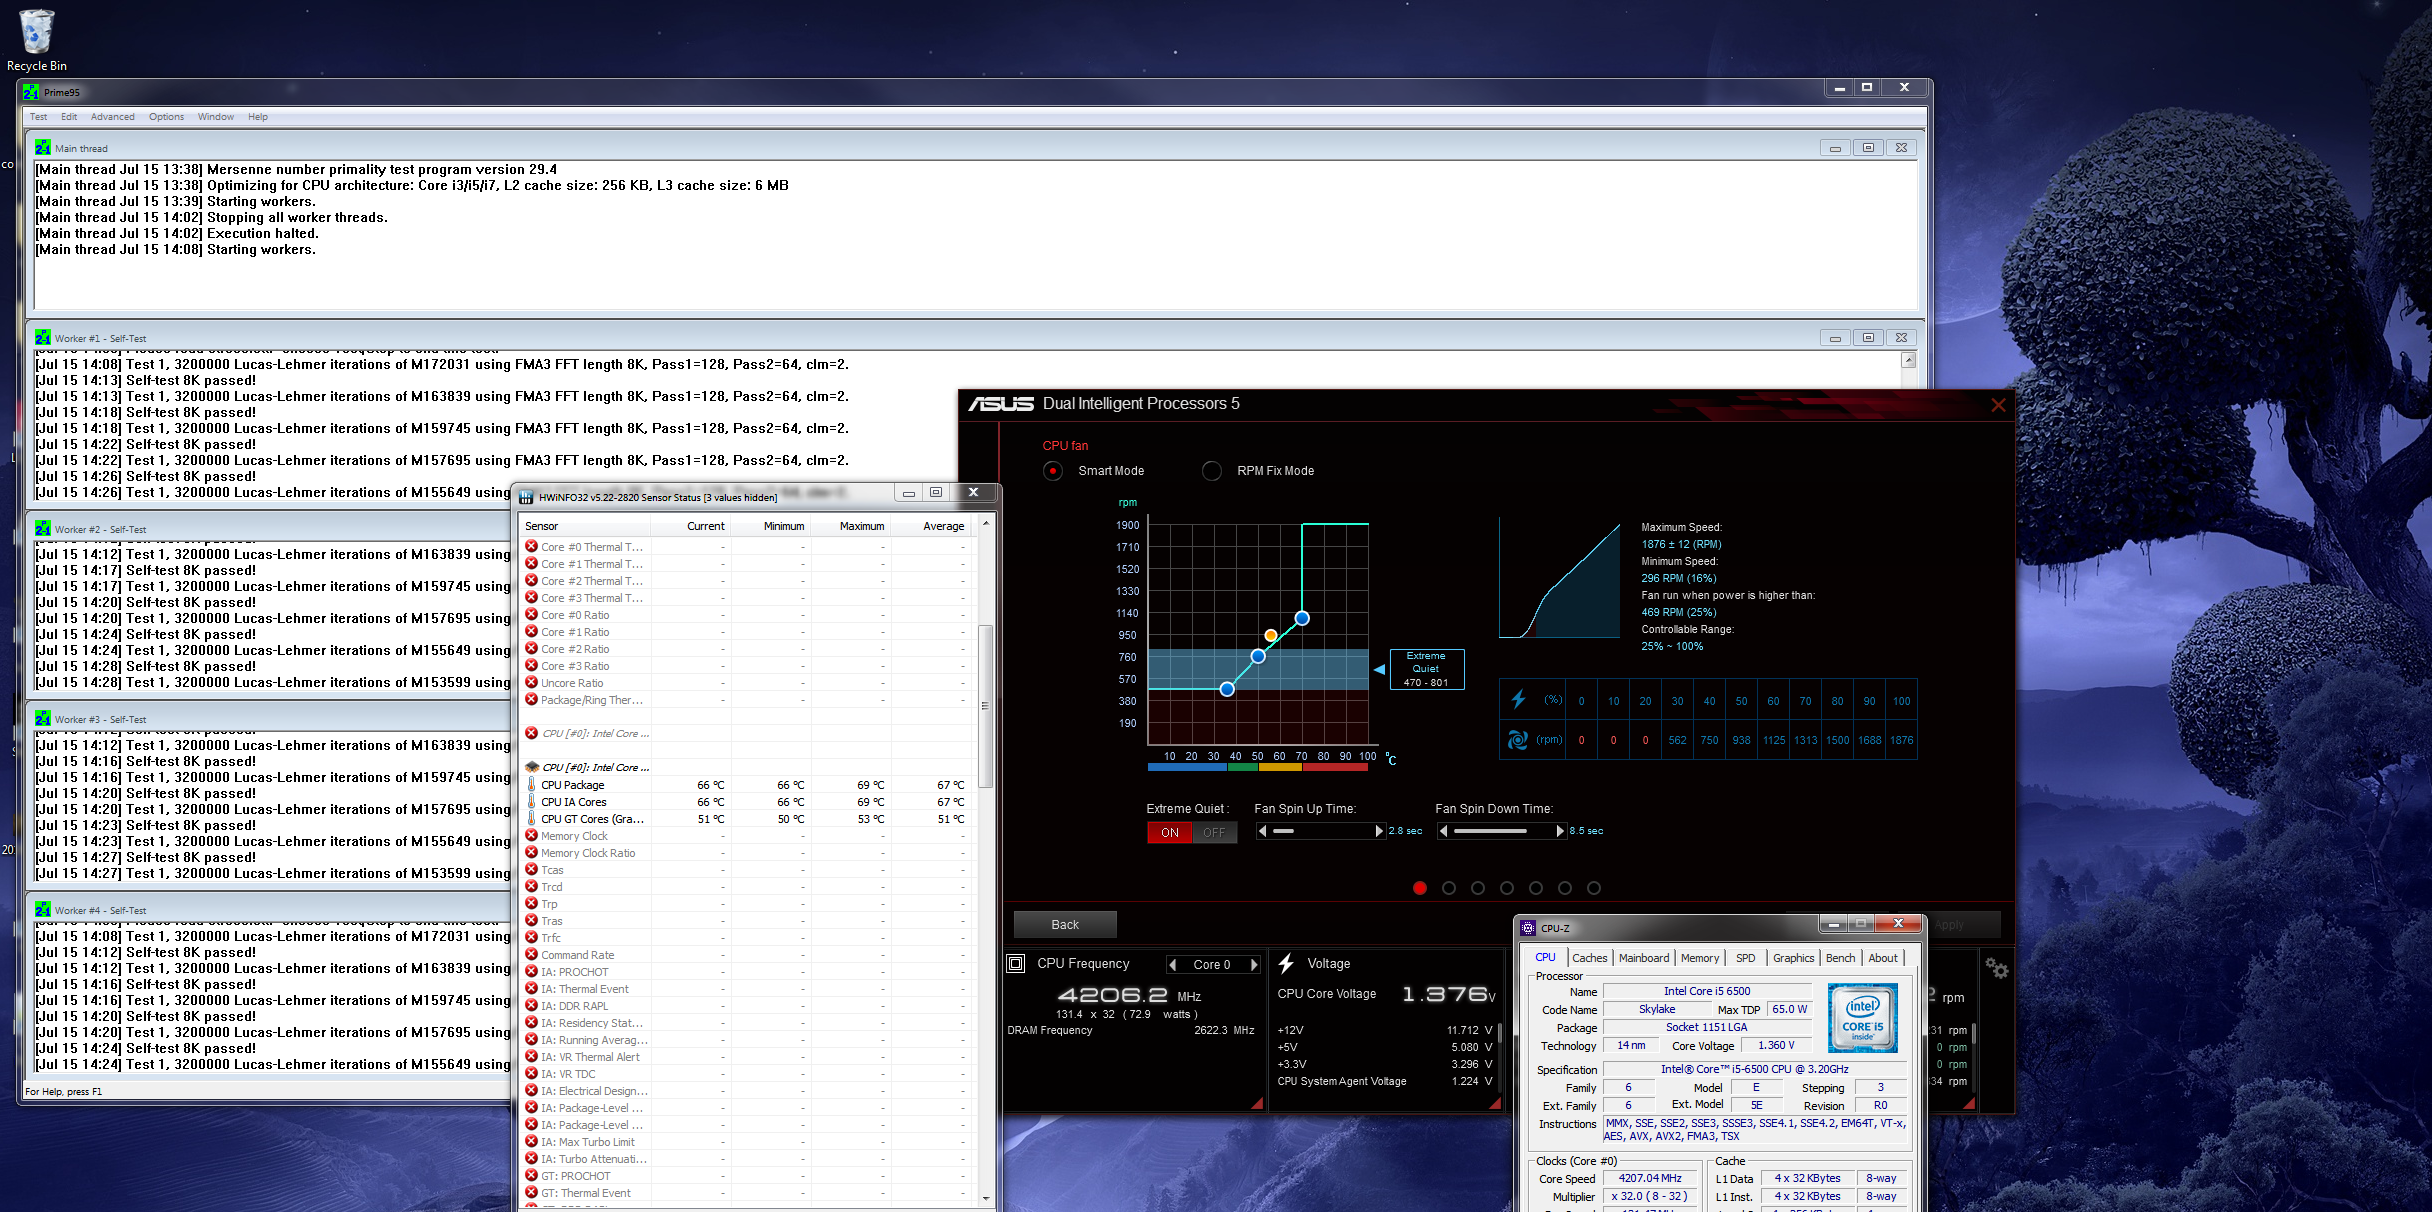Image resolution: width=2432 pixels, height=1212 pixels.
Task: Click the HWiNFO vertical scrollbar thumb
Action: point(986,706)
